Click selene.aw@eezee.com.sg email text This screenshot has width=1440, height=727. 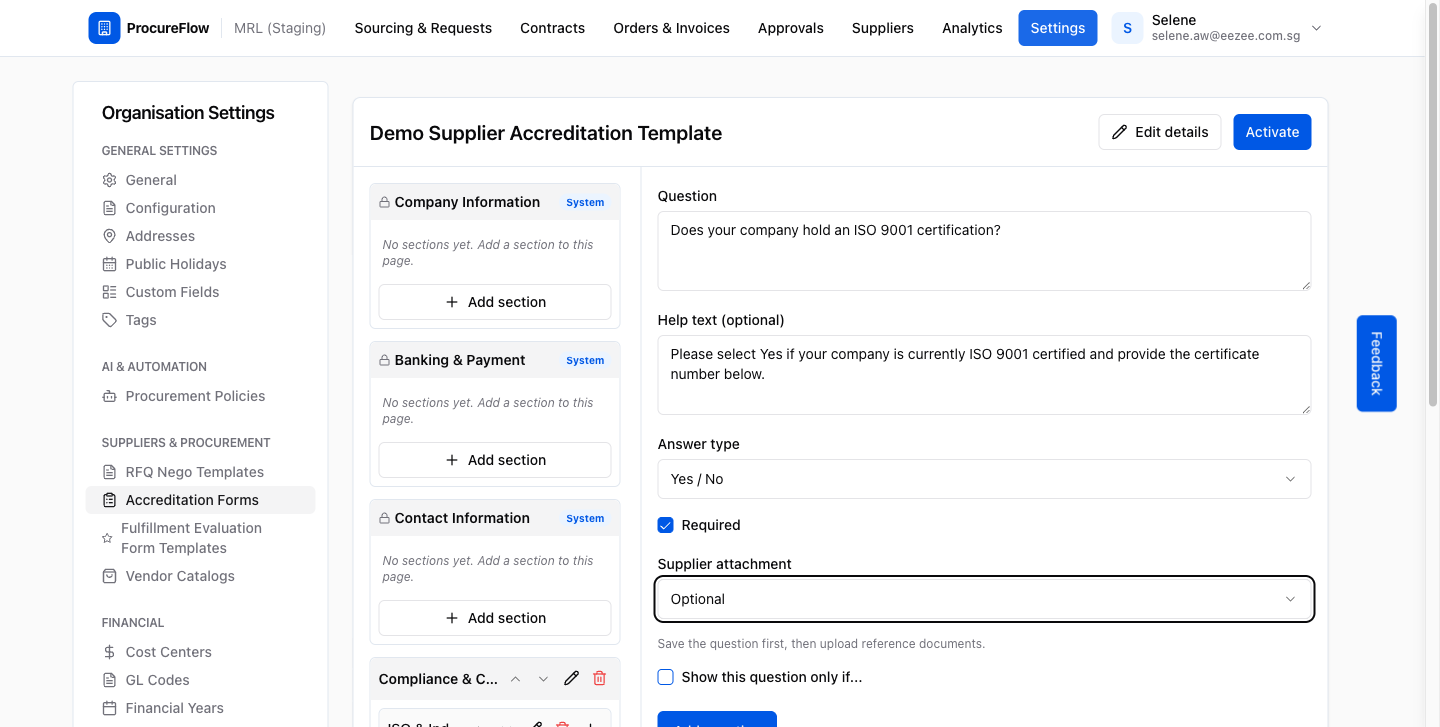coord(1224,36)
